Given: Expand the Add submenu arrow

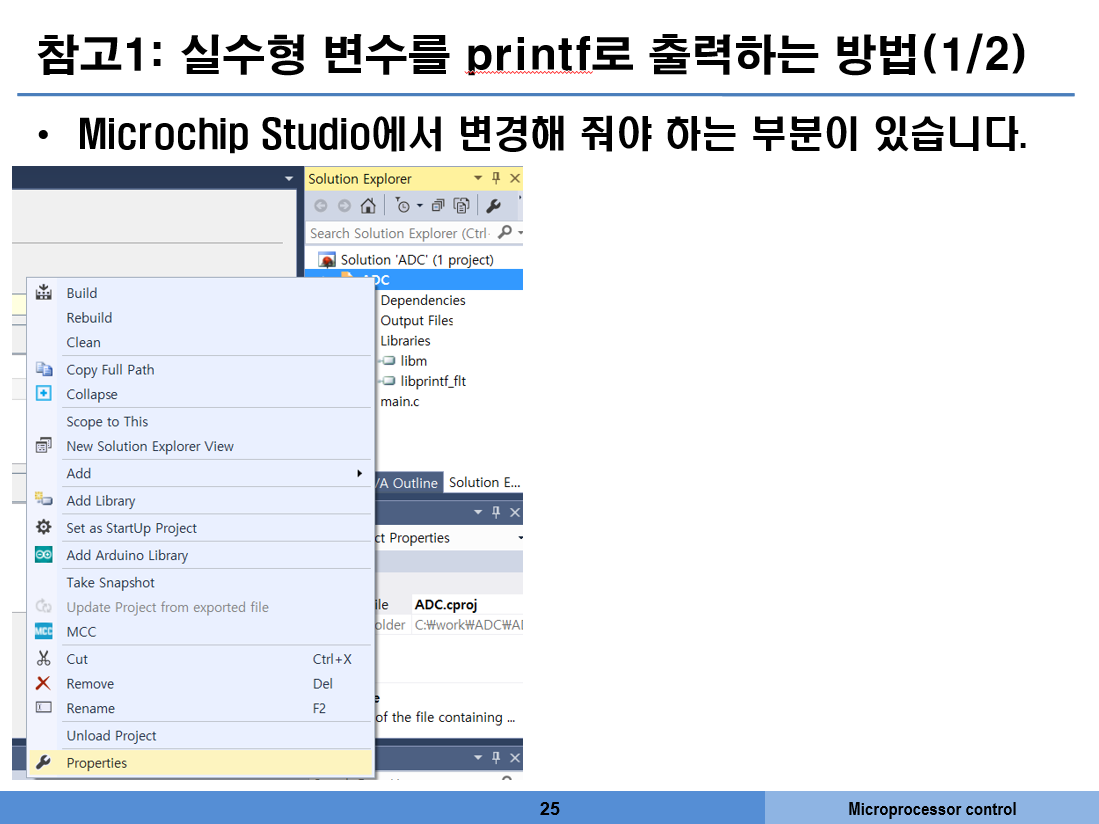Looking at the screenshot, I should (360, 474).
